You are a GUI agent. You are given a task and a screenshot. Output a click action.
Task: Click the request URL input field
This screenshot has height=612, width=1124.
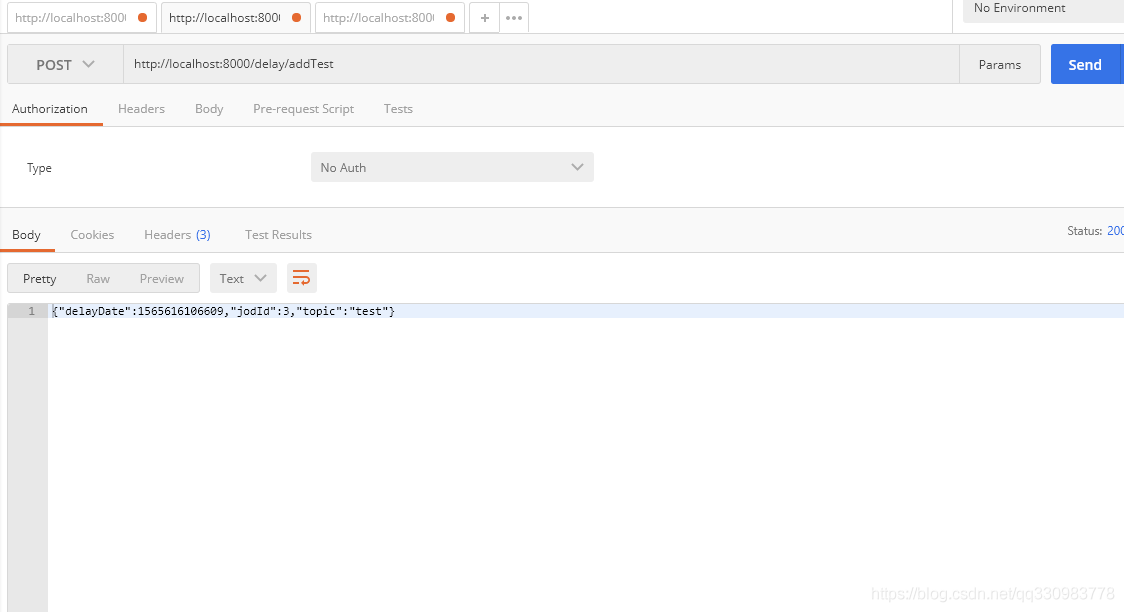[541, 64]
